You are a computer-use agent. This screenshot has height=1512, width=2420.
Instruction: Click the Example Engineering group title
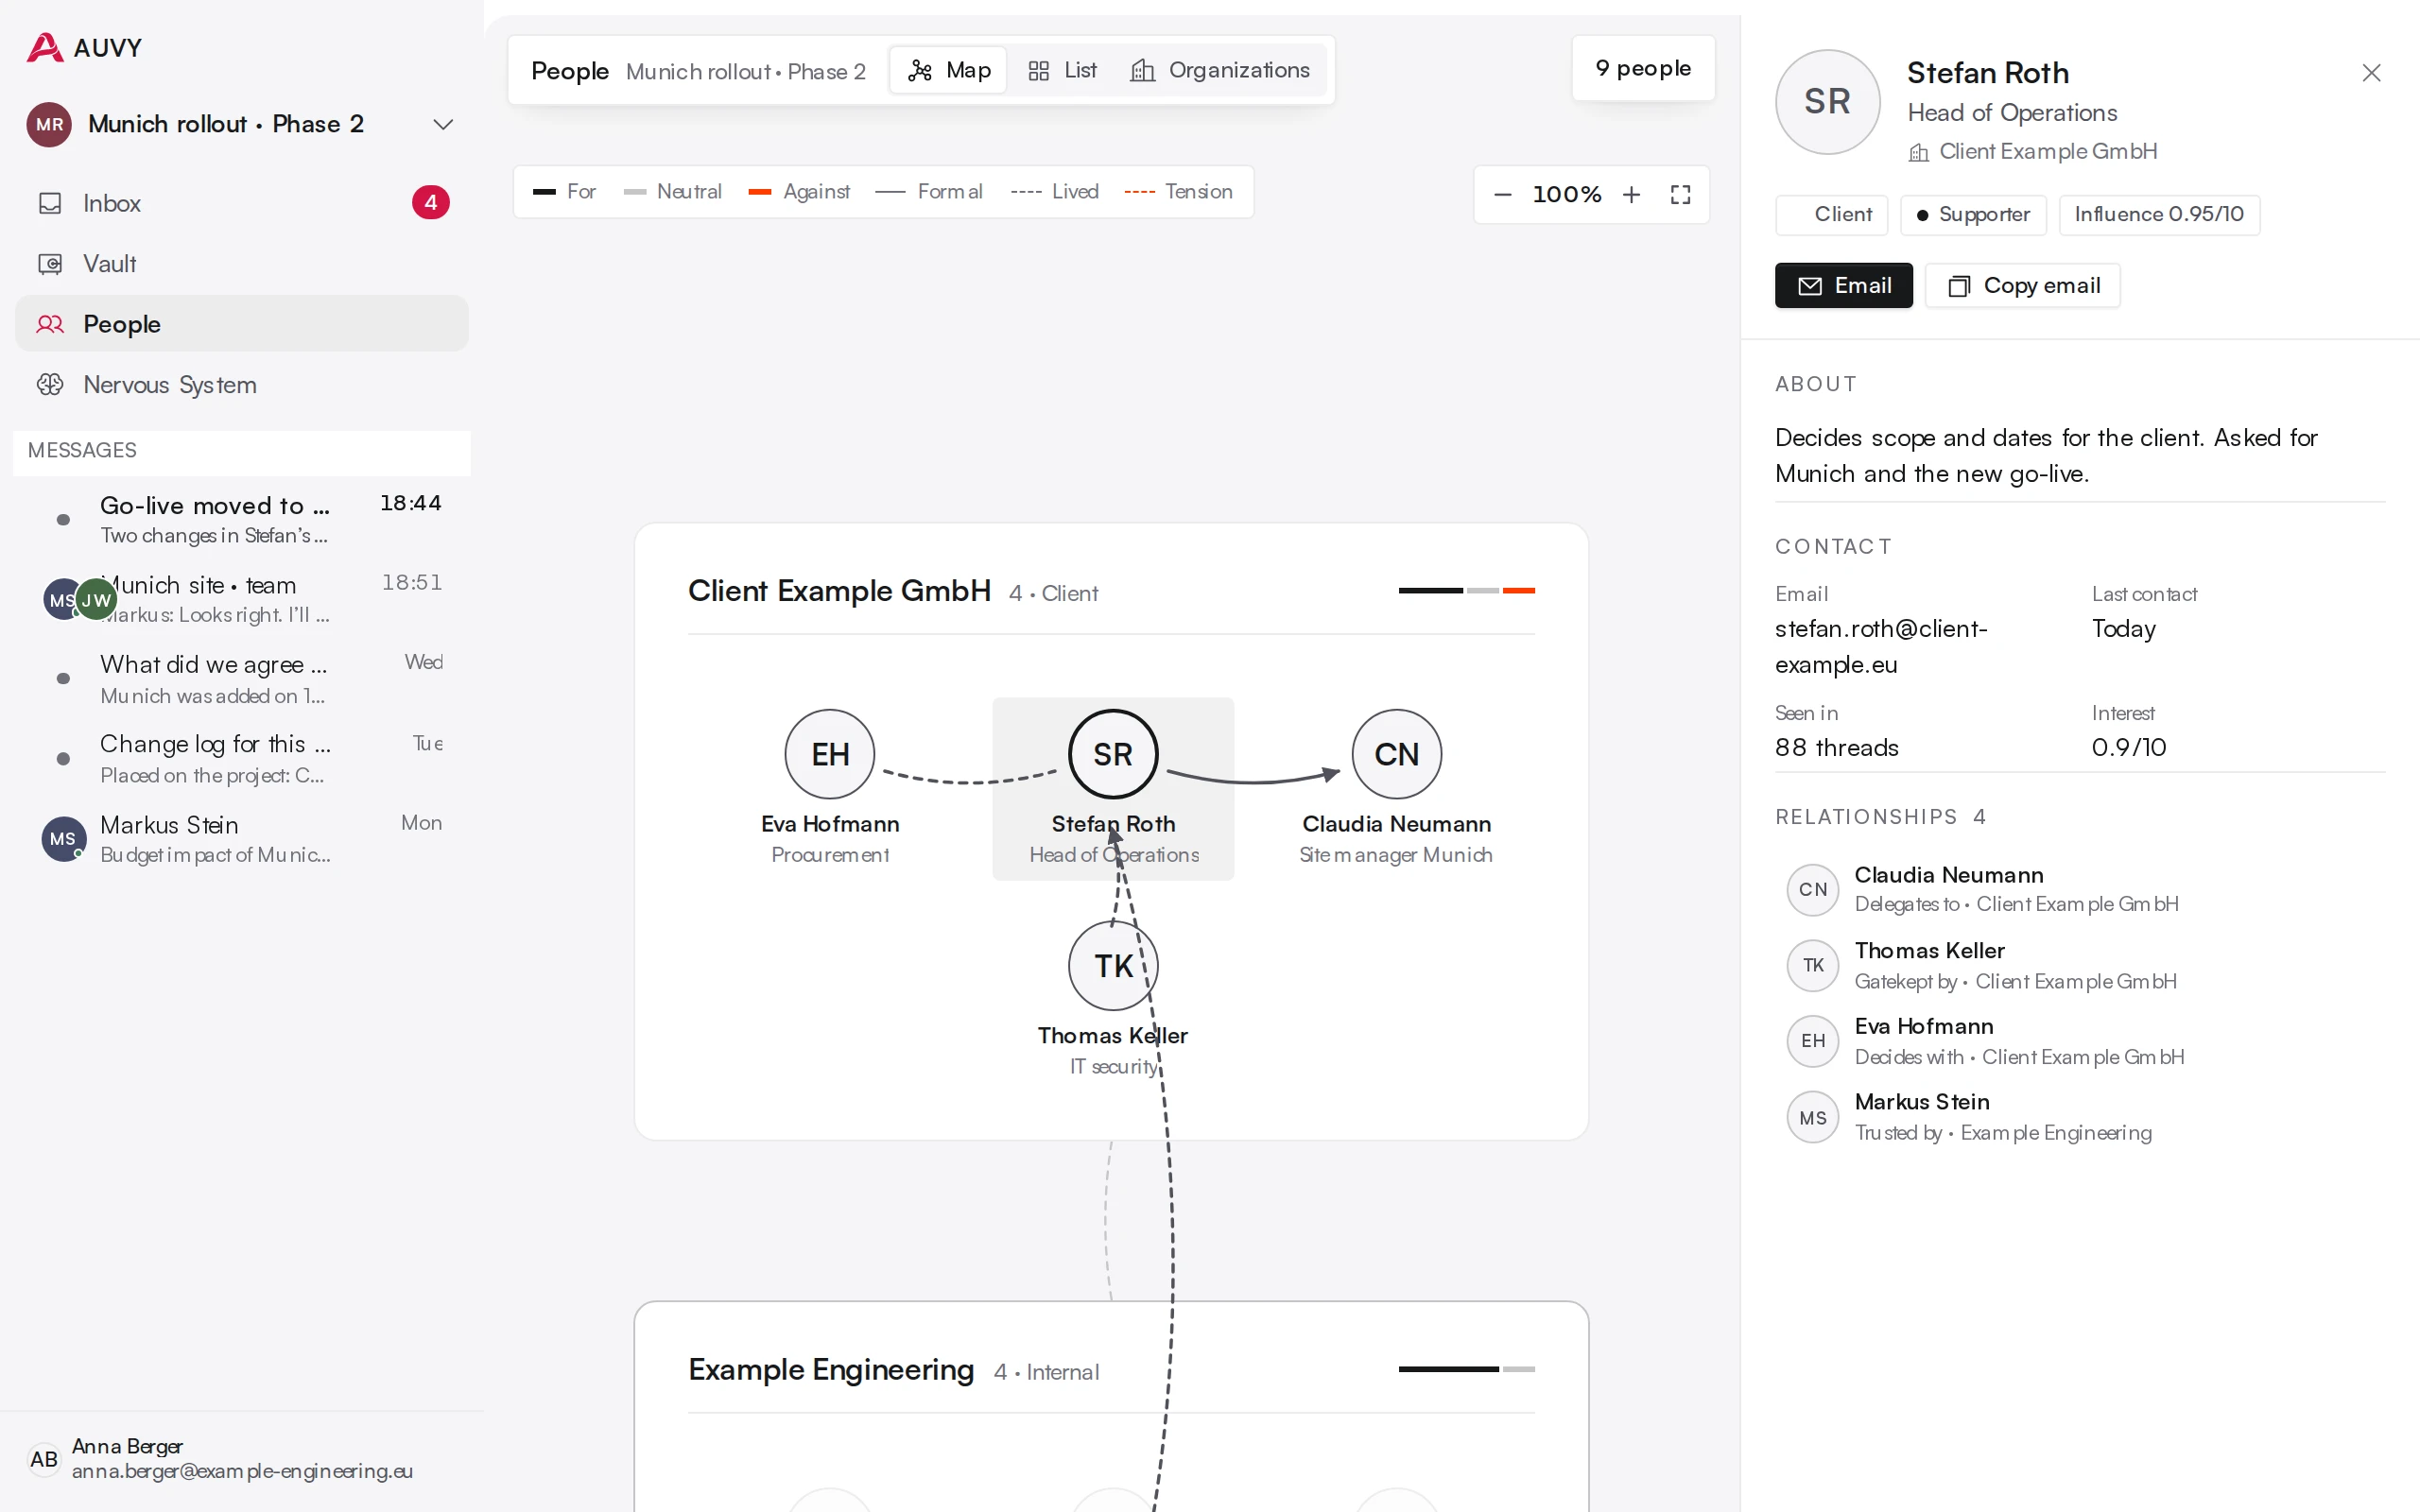[x=831, y=1370]
